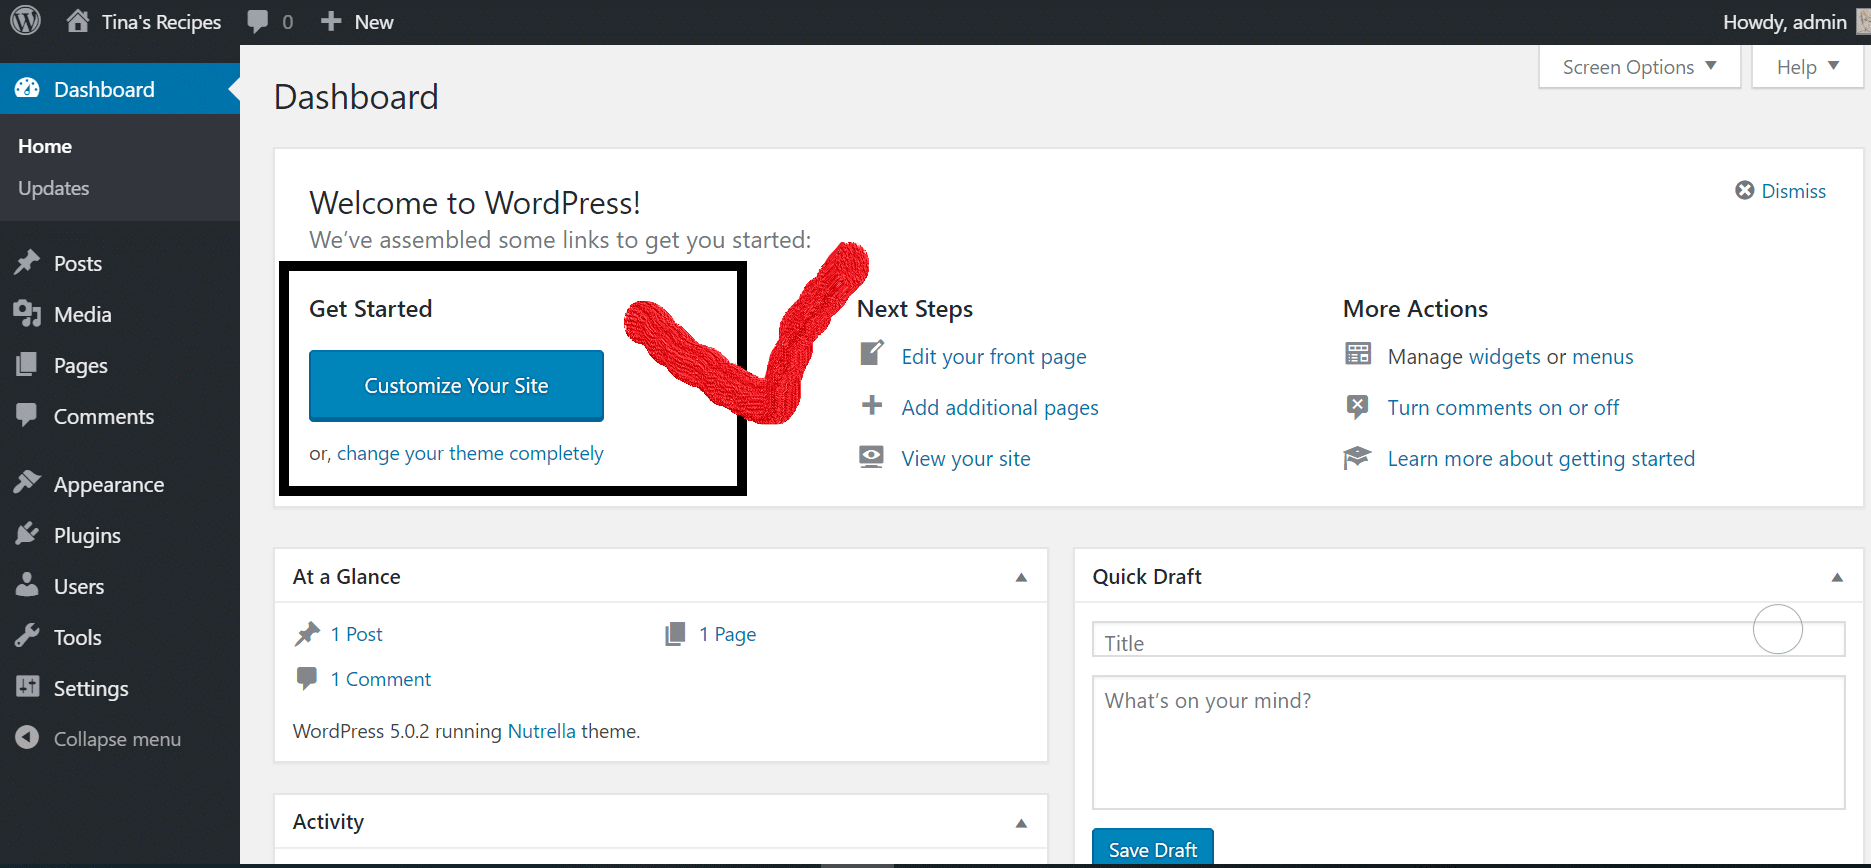Collapse the Activity panel
Screen dimensions: 1871x868
tap(1021, 823)
